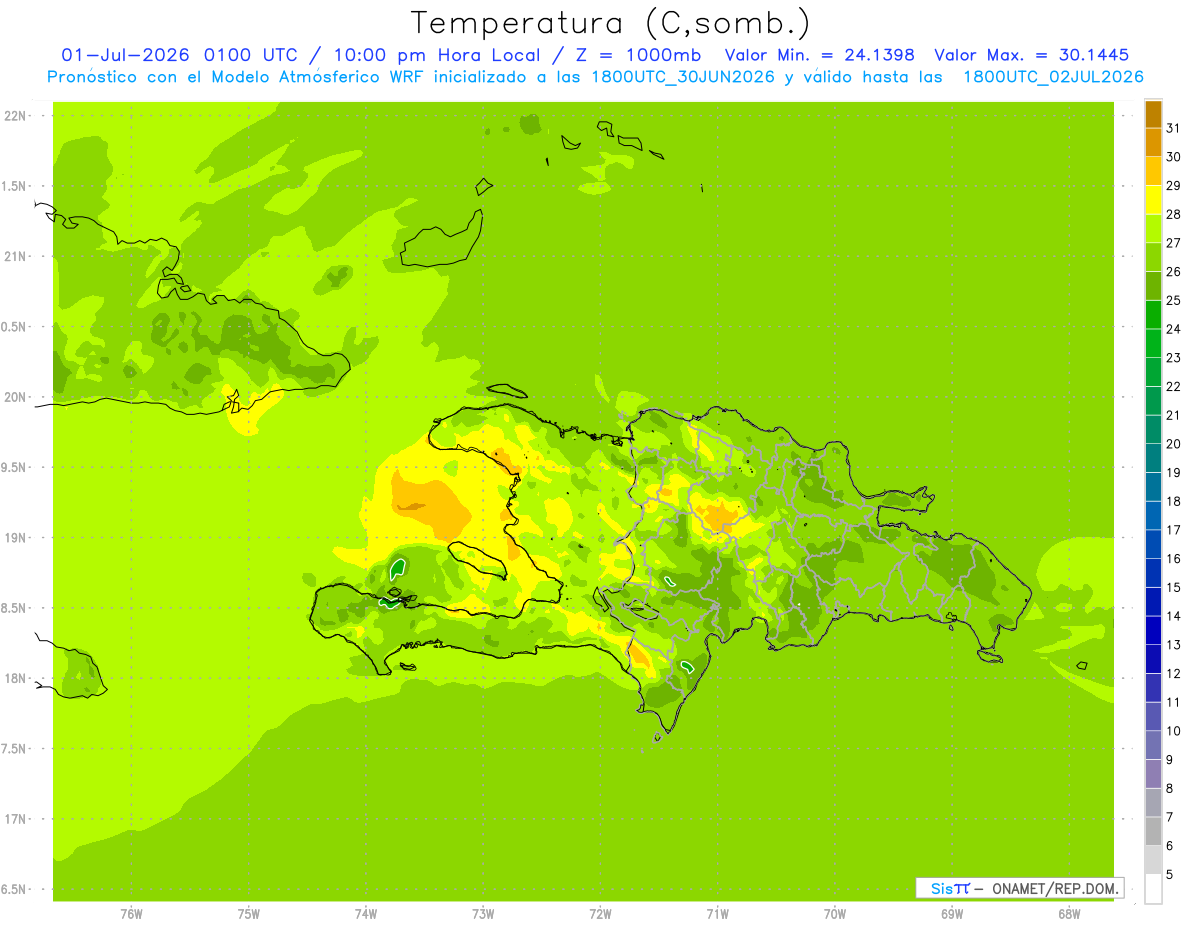This screenshot has width=1200, height=927.
Task: Click the '71W' longitude label
Action: [x=717, y=914]
